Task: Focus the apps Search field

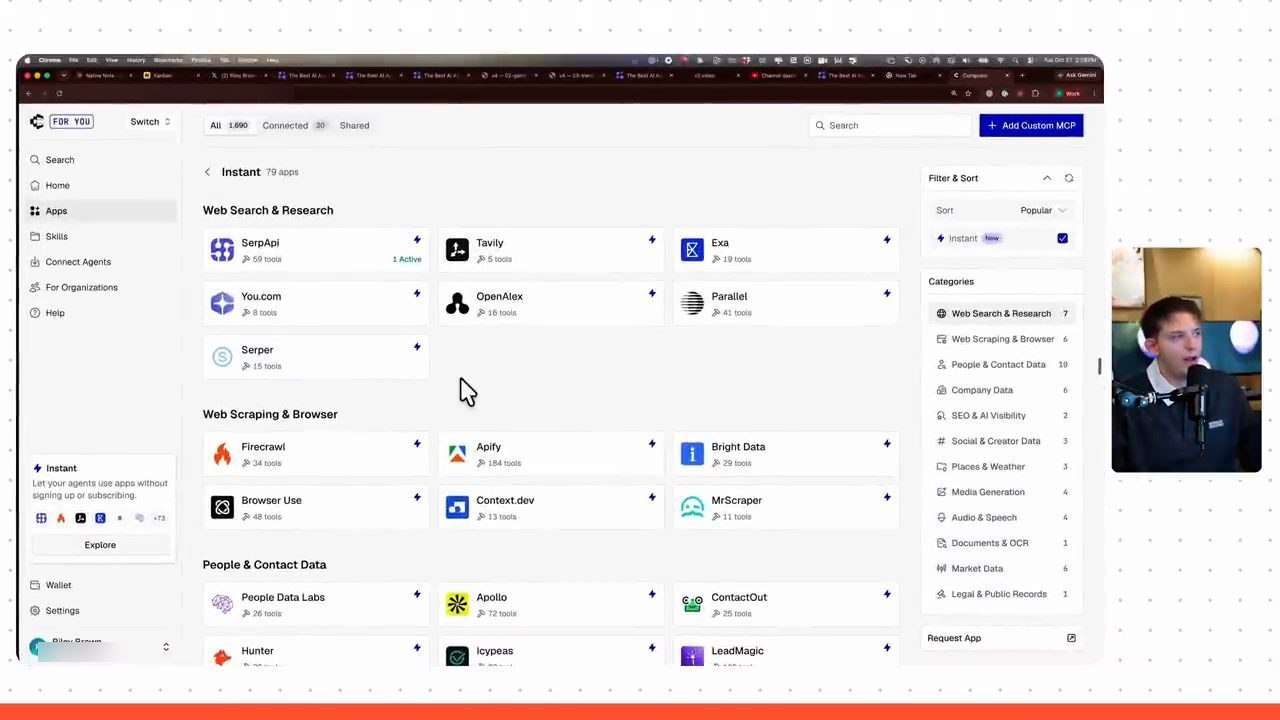Action: (890, 126)
